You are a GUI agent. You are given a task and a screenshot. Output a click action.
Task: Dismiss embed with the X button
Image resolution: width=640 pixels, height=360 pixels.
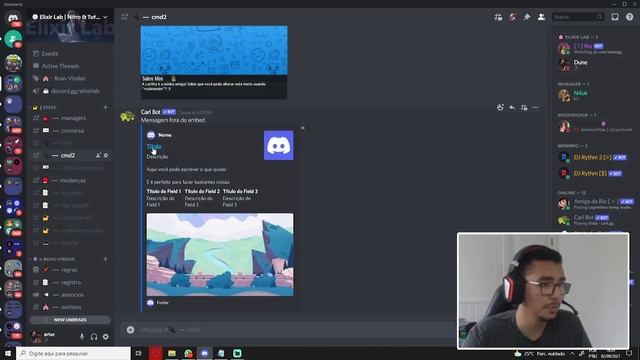click(303, 128)
